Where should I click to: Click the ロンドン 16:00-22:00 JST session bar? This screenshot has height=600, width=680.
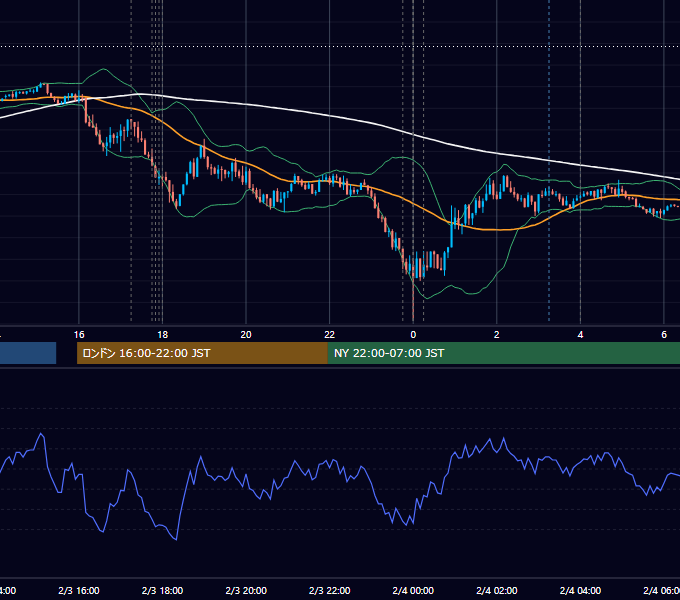tap(202, 353)
